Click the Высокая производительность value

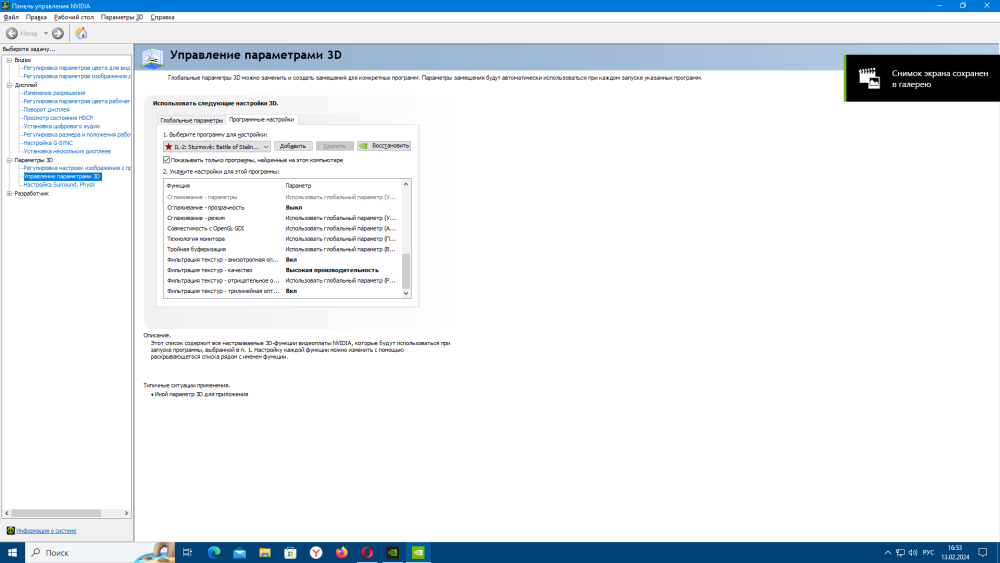tap(332, 270)
